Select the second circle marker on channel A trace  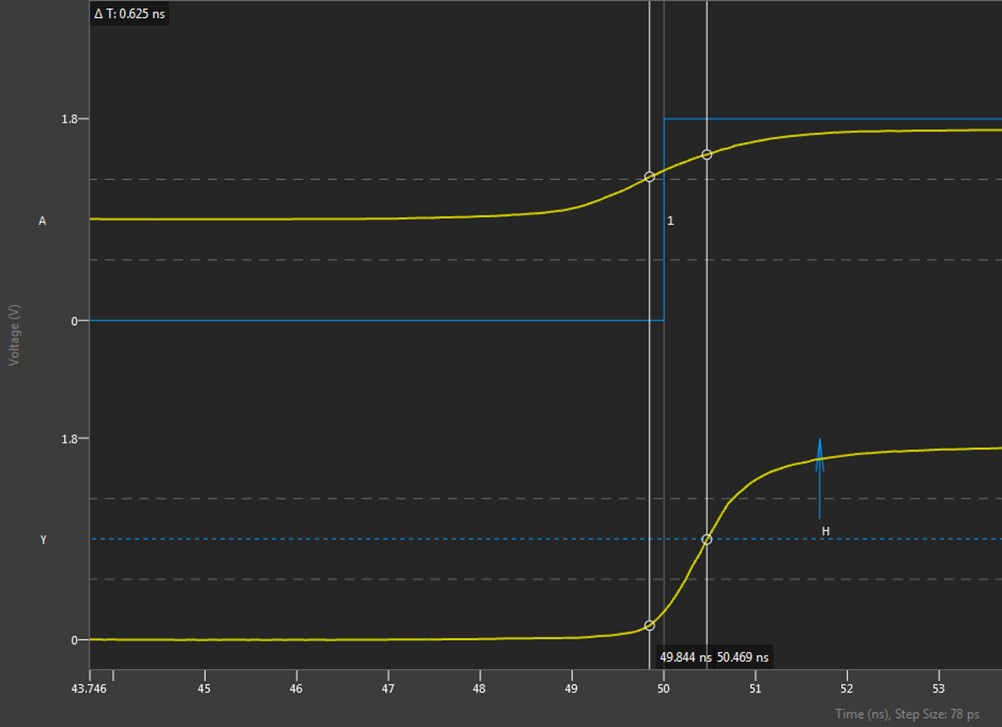point(707,153)
